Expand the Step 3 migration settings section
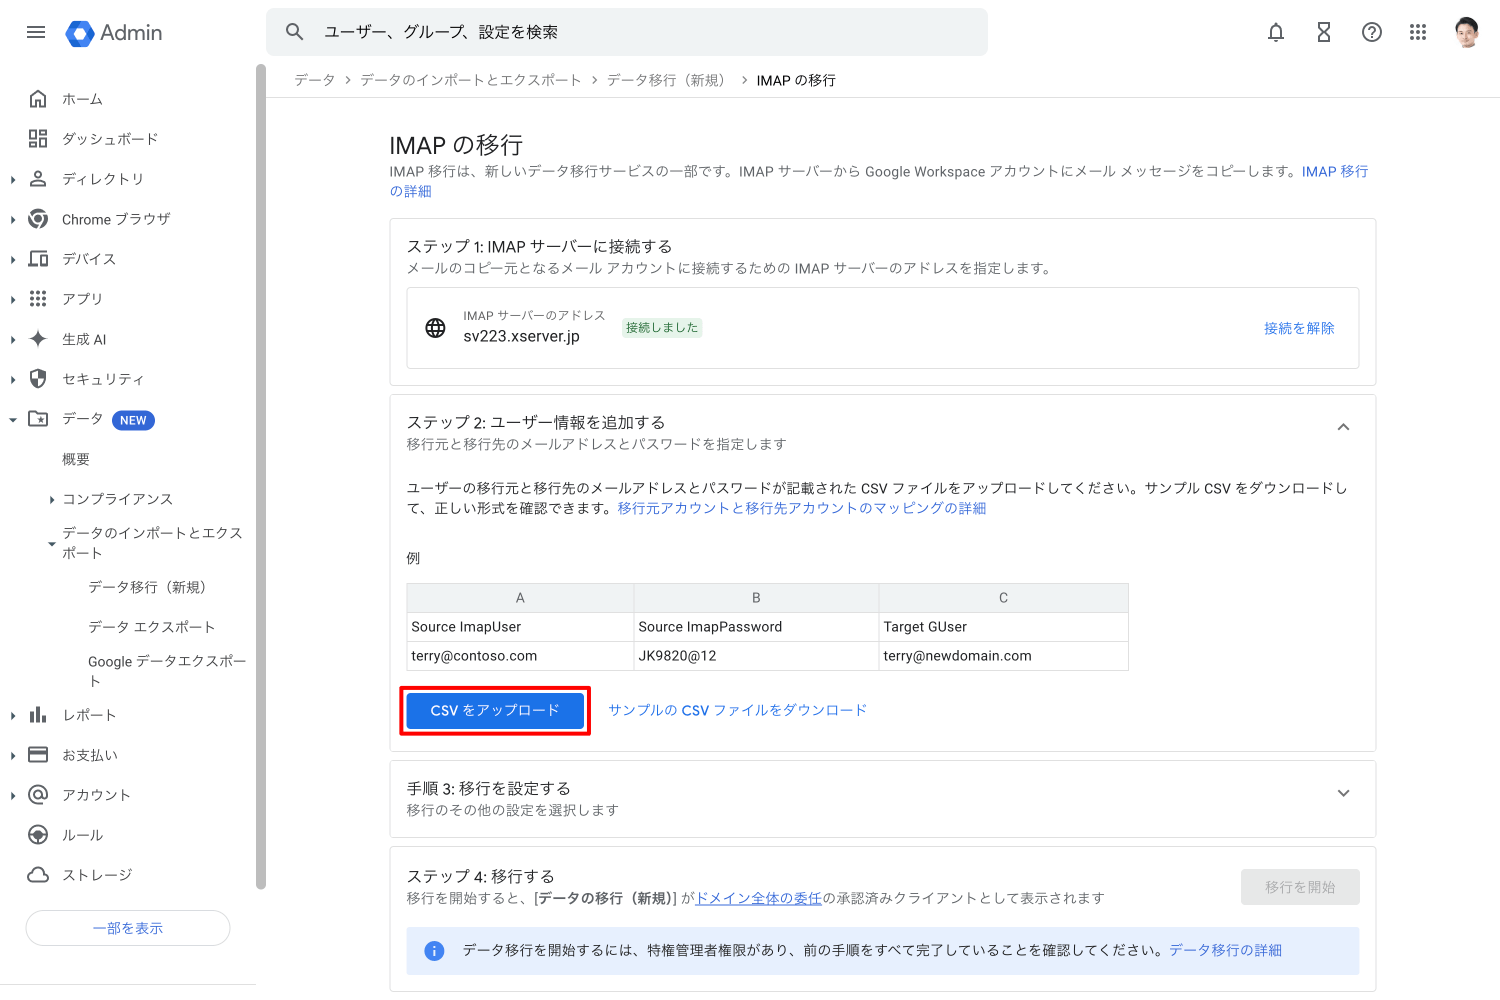Image resolution: width=1500 pixels, height=1000 pixels. coord(1343,793)
